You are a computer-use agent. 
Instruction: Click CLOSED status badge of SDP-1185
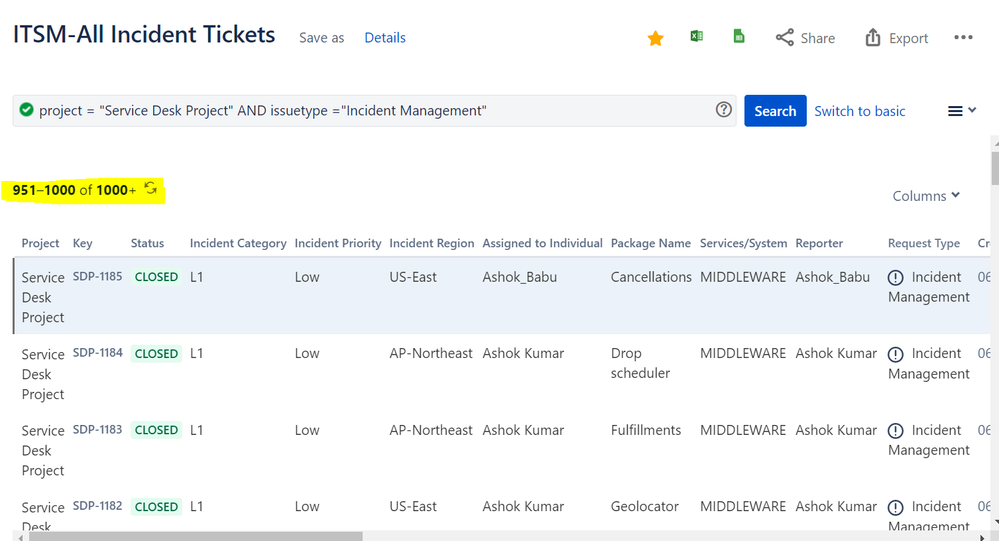click(x=156, y=277)
